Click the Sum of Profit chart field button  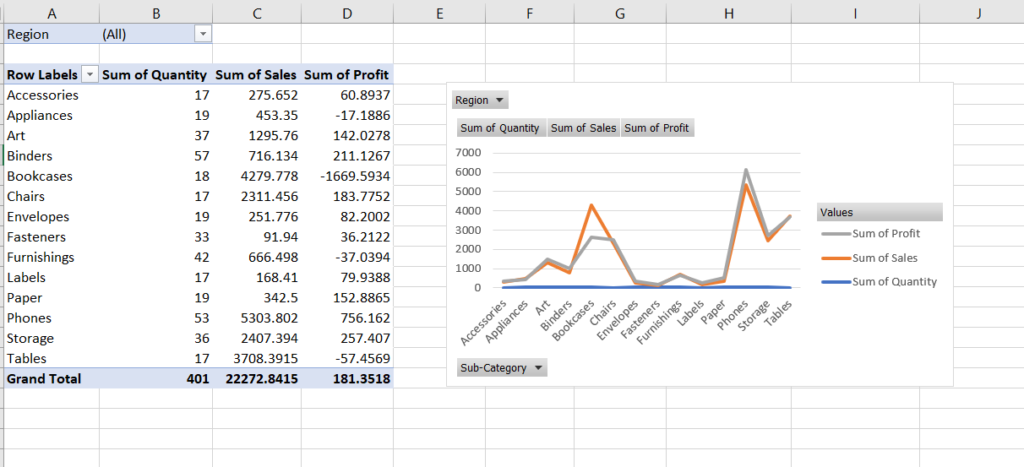(656, 128)
